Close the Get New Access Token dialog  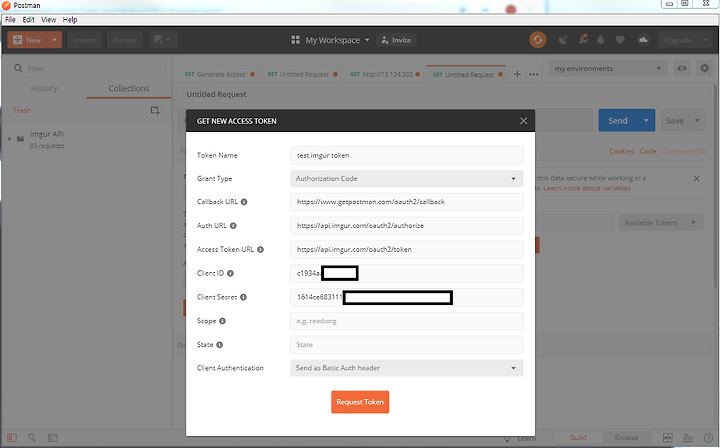tap(523, 121)
